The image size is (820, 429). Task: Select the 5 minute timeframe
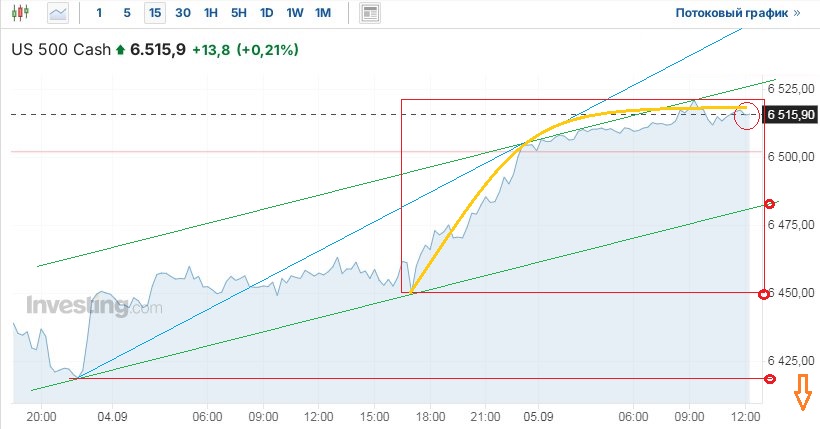pos(126,13)
